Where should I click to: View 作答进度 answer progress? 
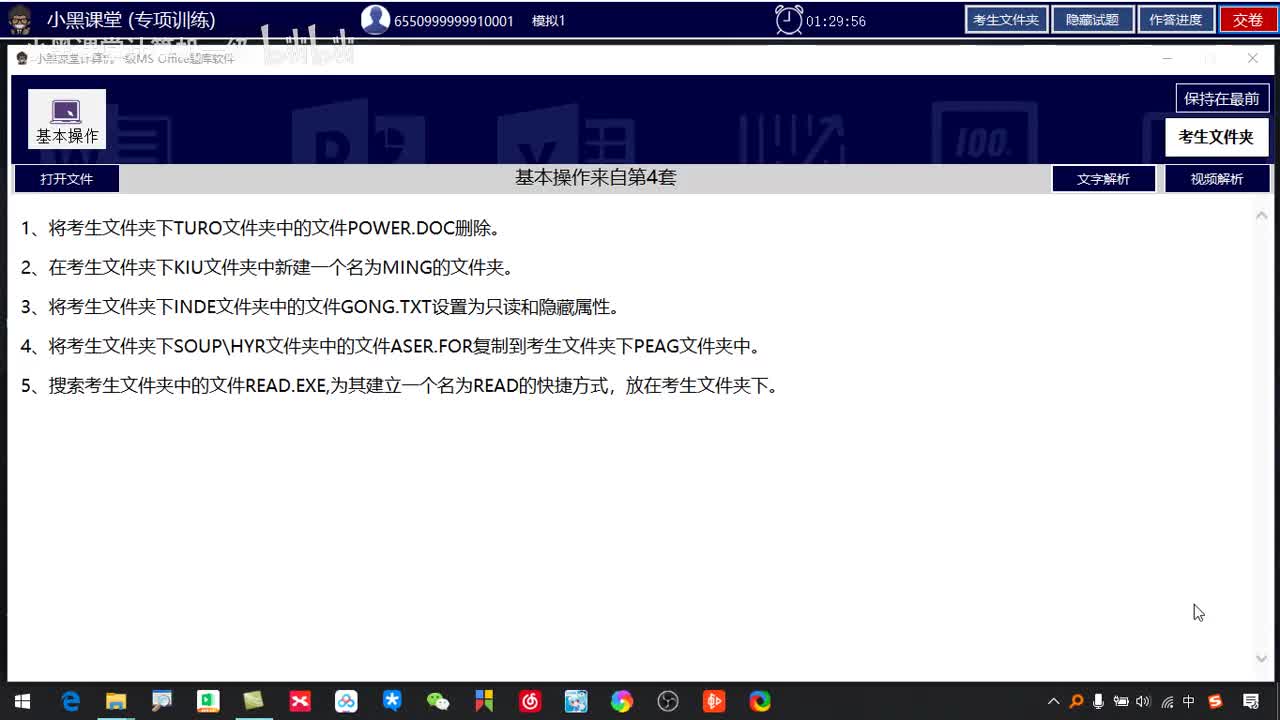pyautogui.click(x=1176, y=20)
